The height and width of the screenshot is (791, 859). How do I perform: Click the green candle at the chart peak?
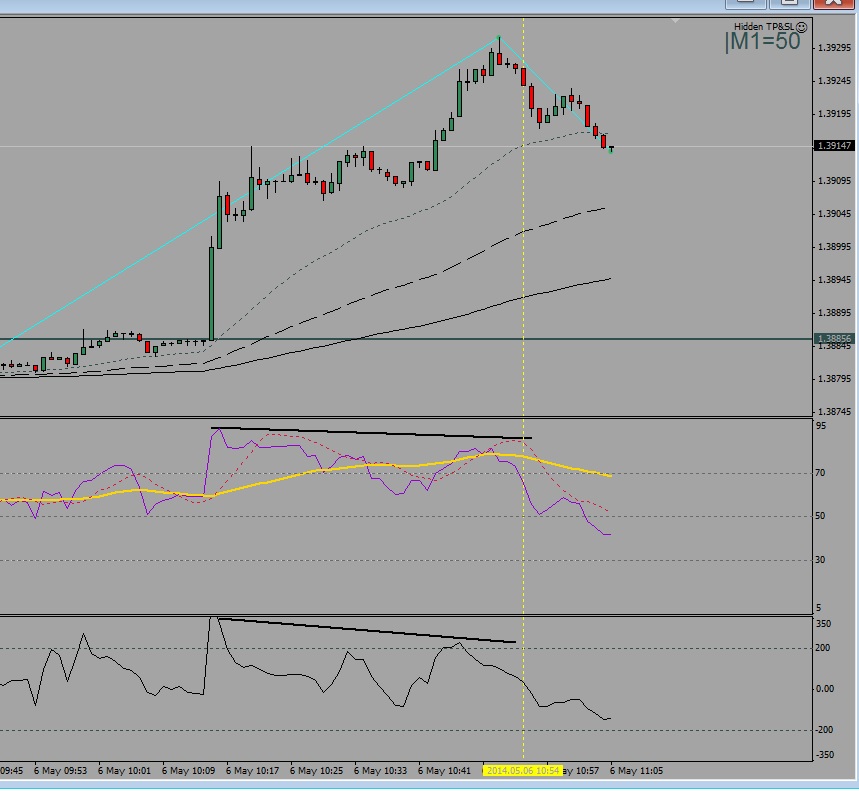[492, 64]
